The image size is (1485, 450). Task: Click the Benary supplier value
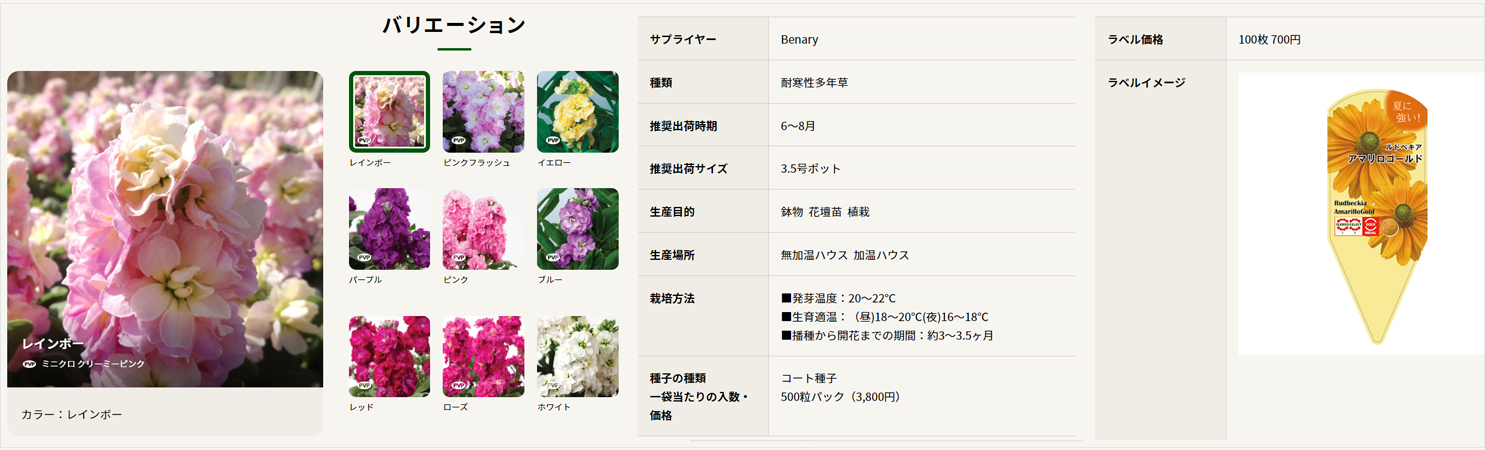(x=799, y=40)
